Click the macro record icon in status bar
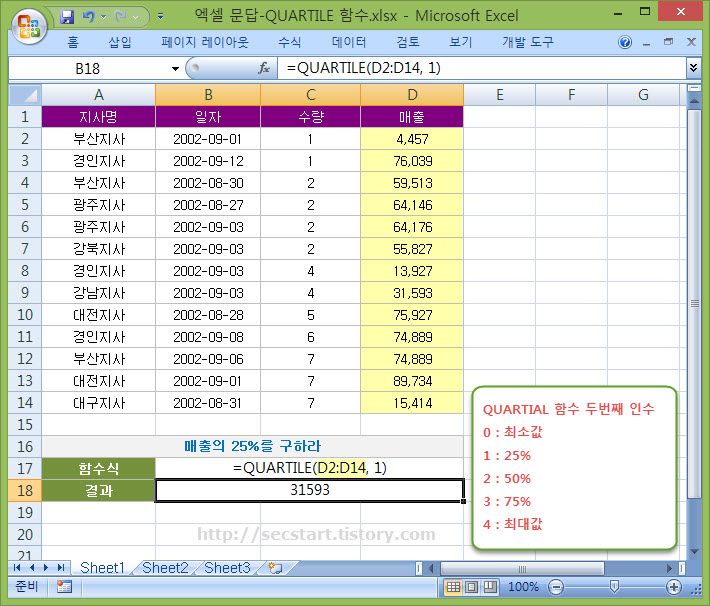 click(x=64, y=587)
